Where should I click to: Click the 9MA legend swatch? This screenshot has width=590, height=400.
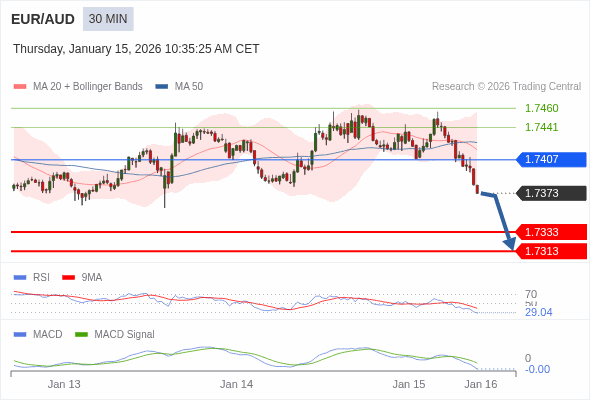click(x=68, y=278)
